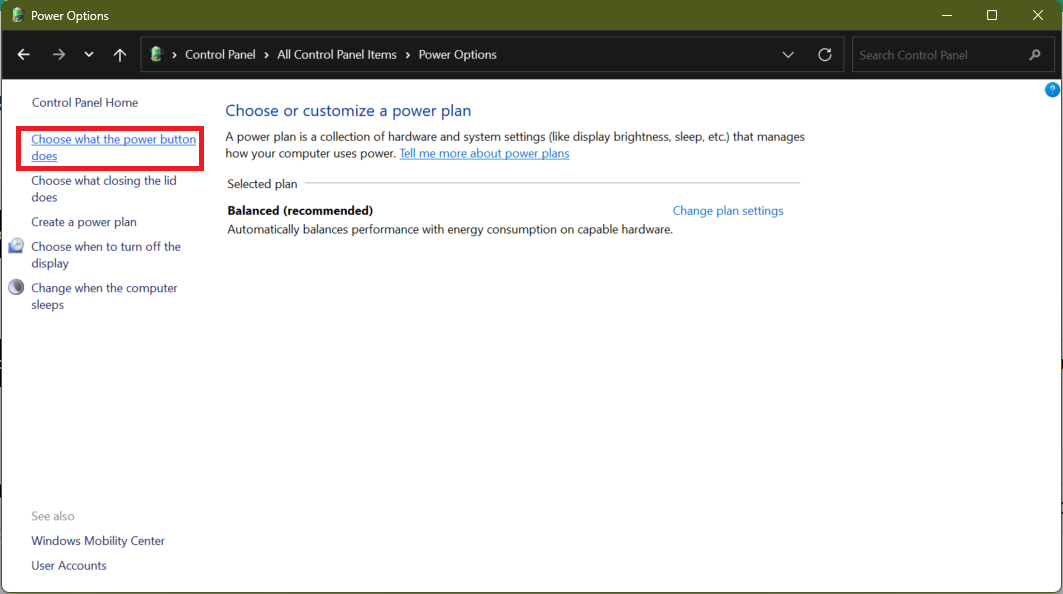Click Change plan settings for Balanced plan
The image size is (1063, 594).
(727, 211)
